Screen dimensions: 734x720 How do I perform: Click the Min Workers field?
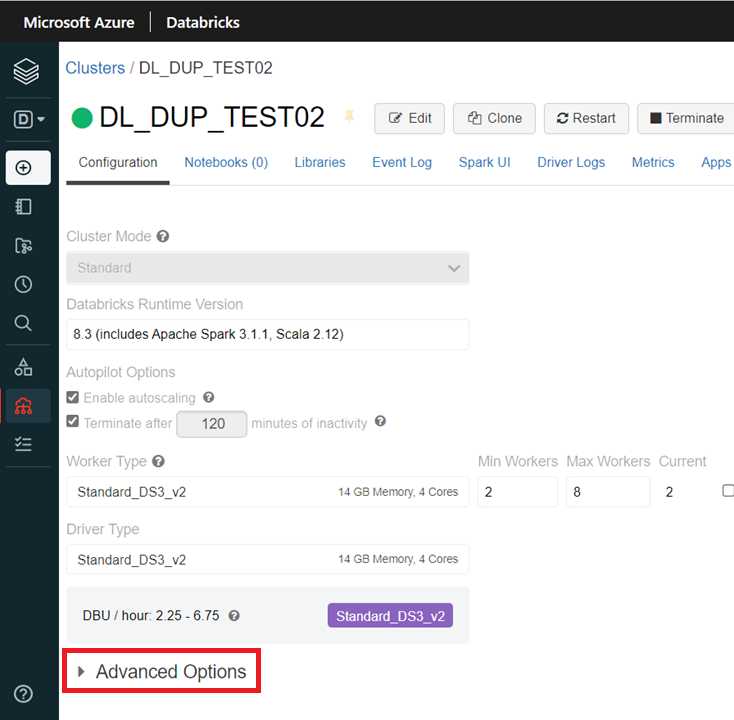tap(518, 492)
